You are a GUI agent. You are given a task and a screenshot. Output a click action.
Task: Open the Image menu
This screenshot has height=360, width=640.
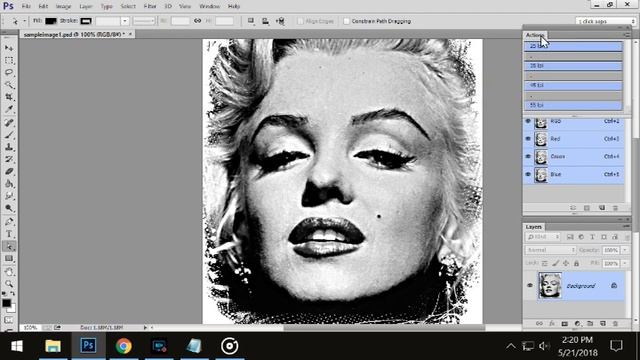(63, 7)
